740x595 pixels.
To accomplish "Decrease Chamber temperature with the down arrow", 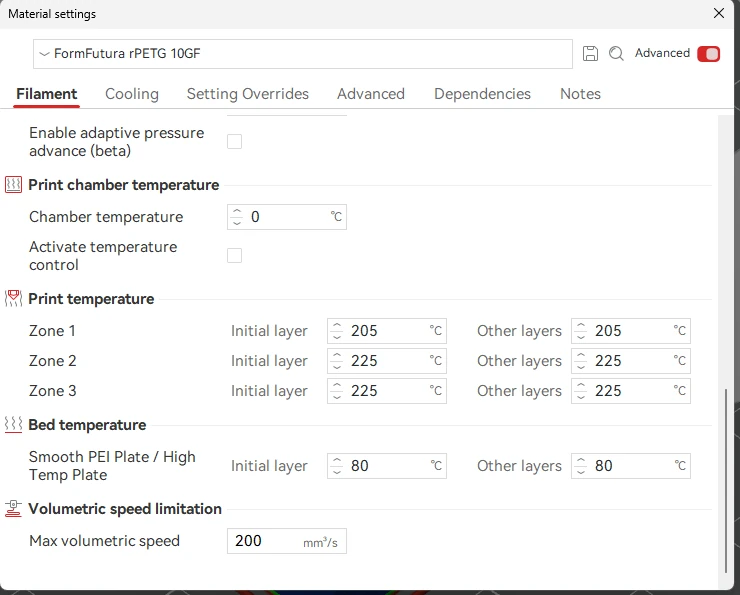I will (x=237, y=222).
